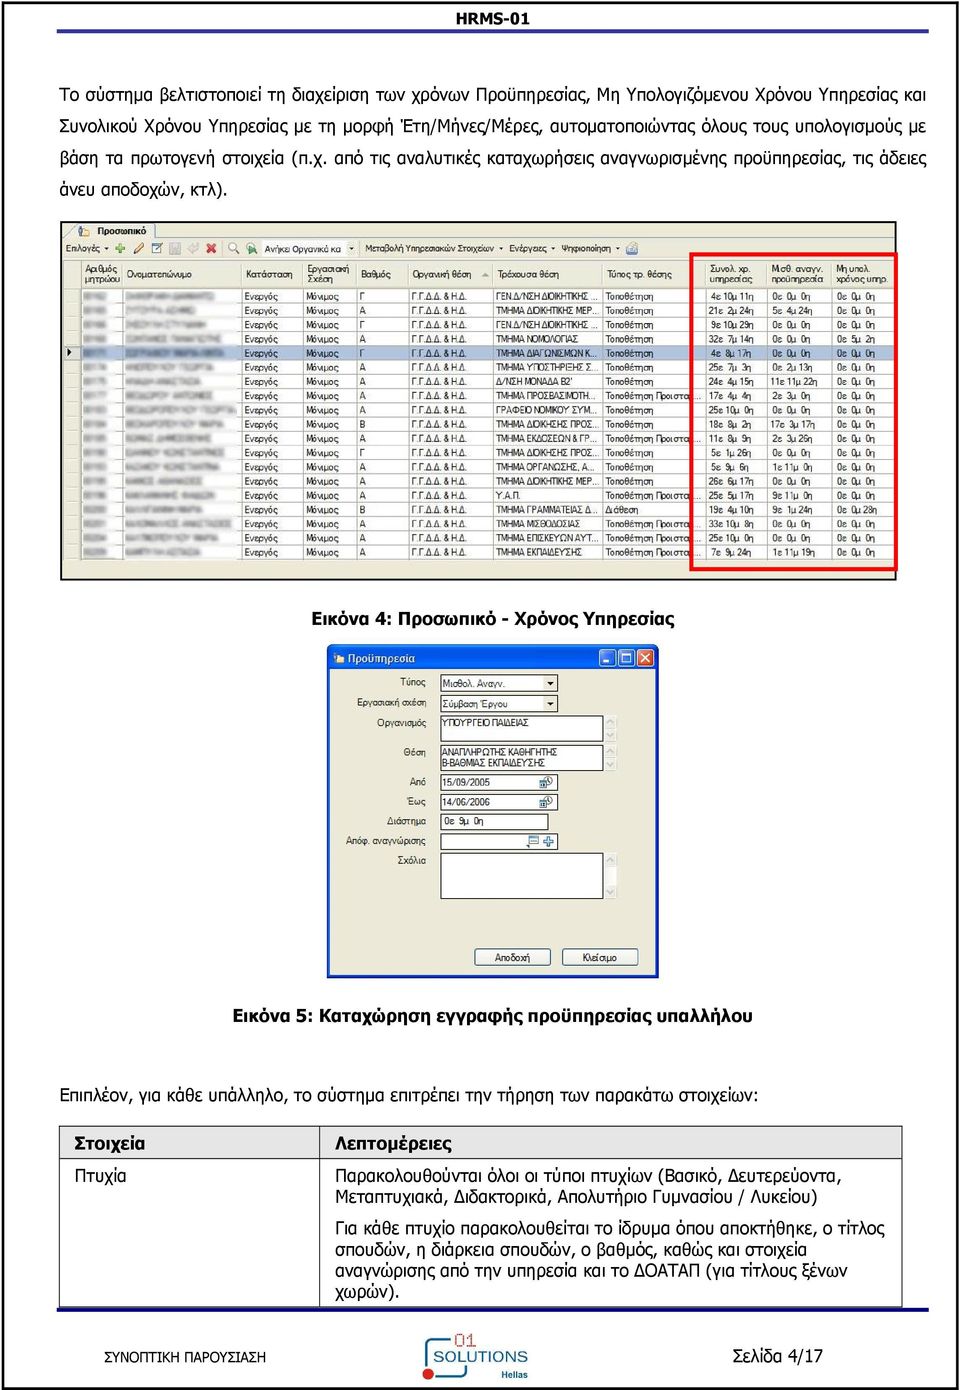Click the red X delete toolbar icon
The image size is (960, 1390).
[211, 248]
